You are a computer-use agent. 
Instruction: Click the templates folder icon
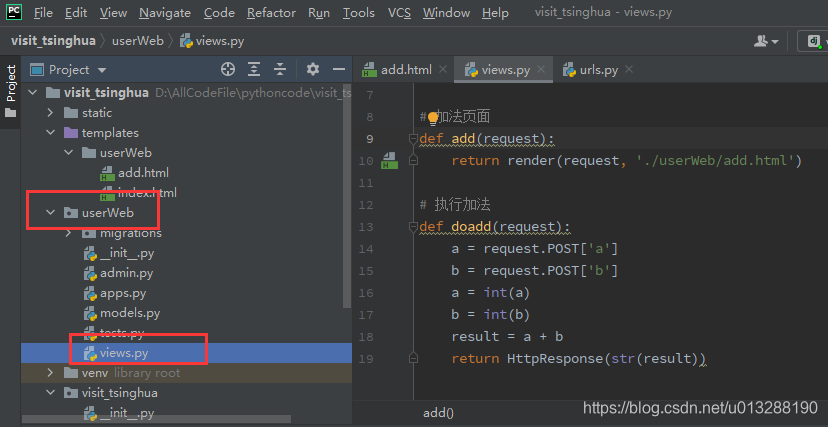pos(71,132)
